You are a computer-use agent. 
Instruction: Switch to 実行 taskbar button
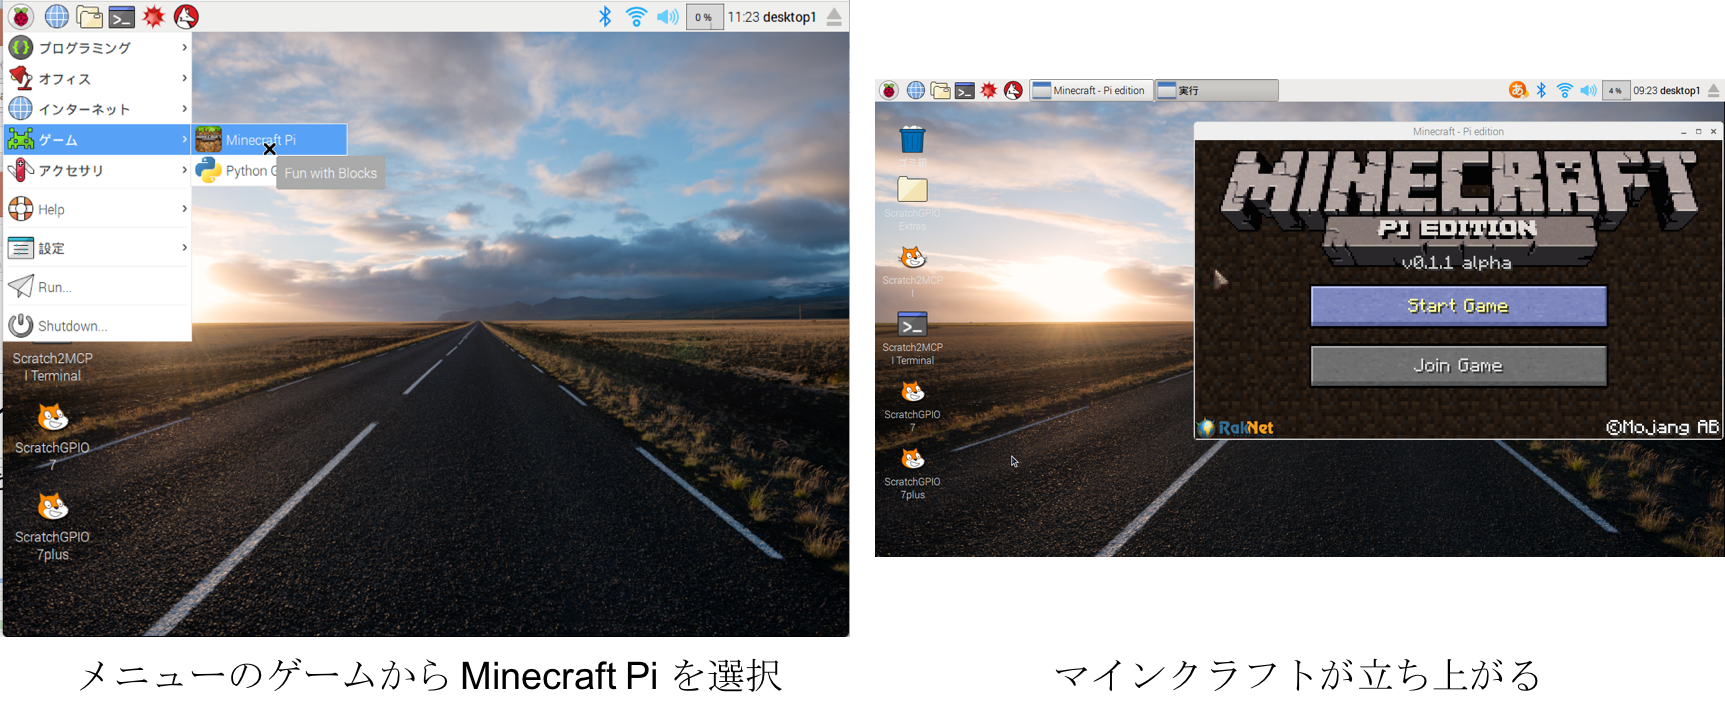coord(1217,90)
